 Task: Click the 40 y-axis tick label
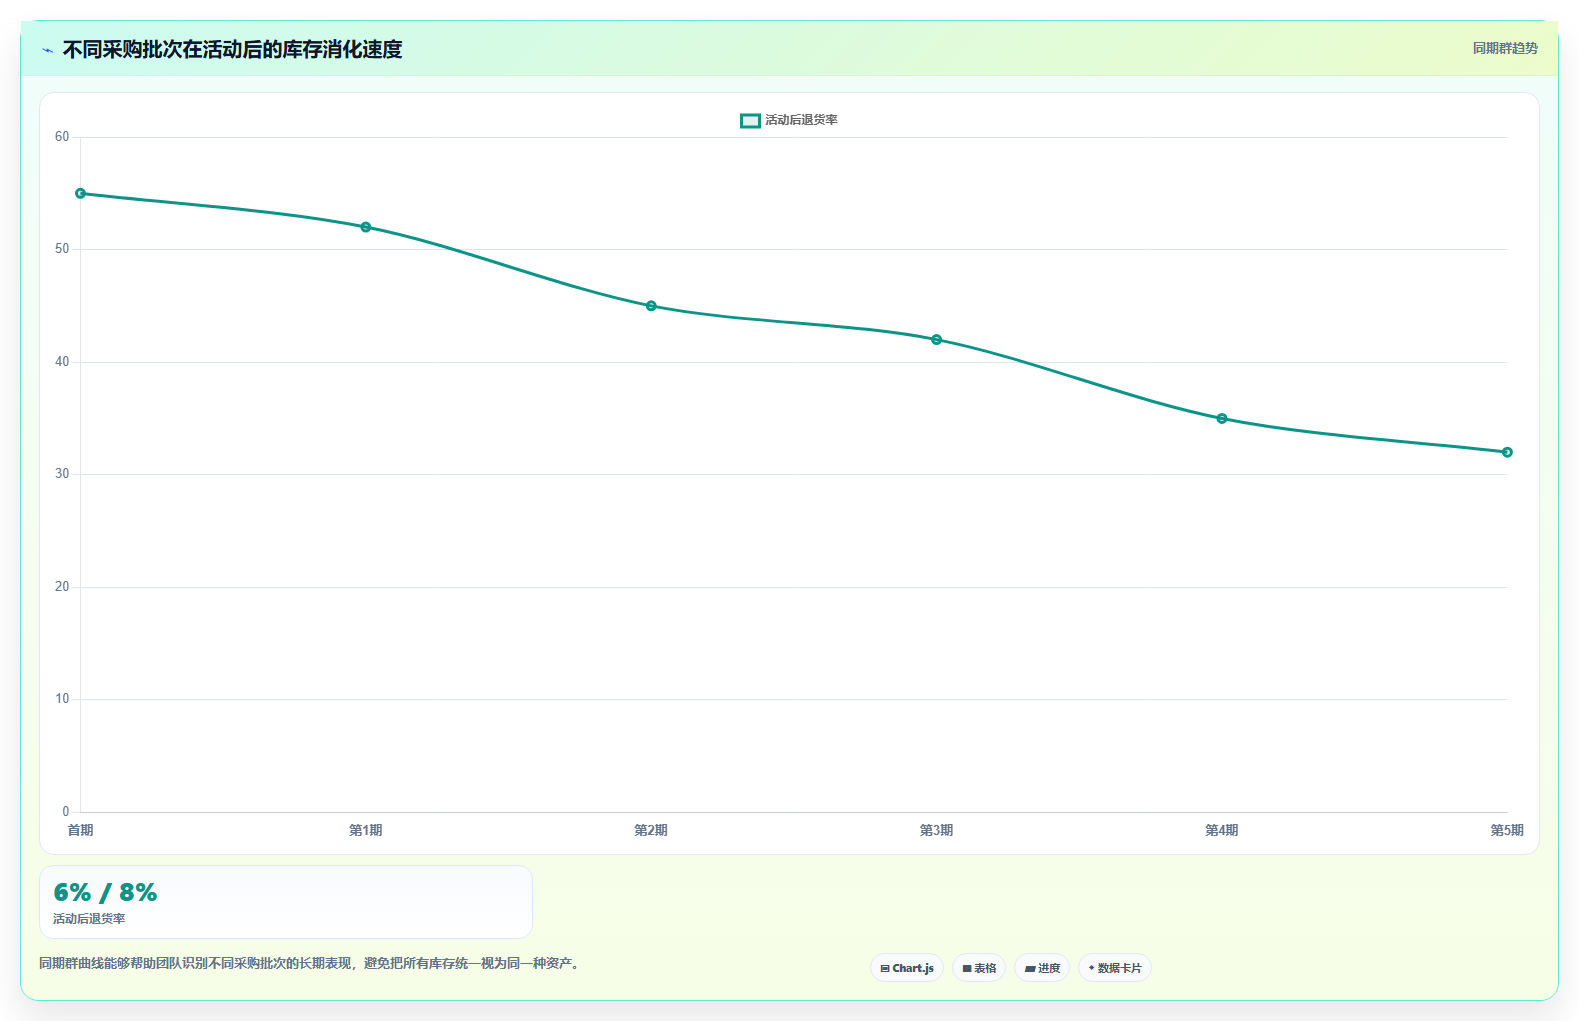click(x=62, y=362)
